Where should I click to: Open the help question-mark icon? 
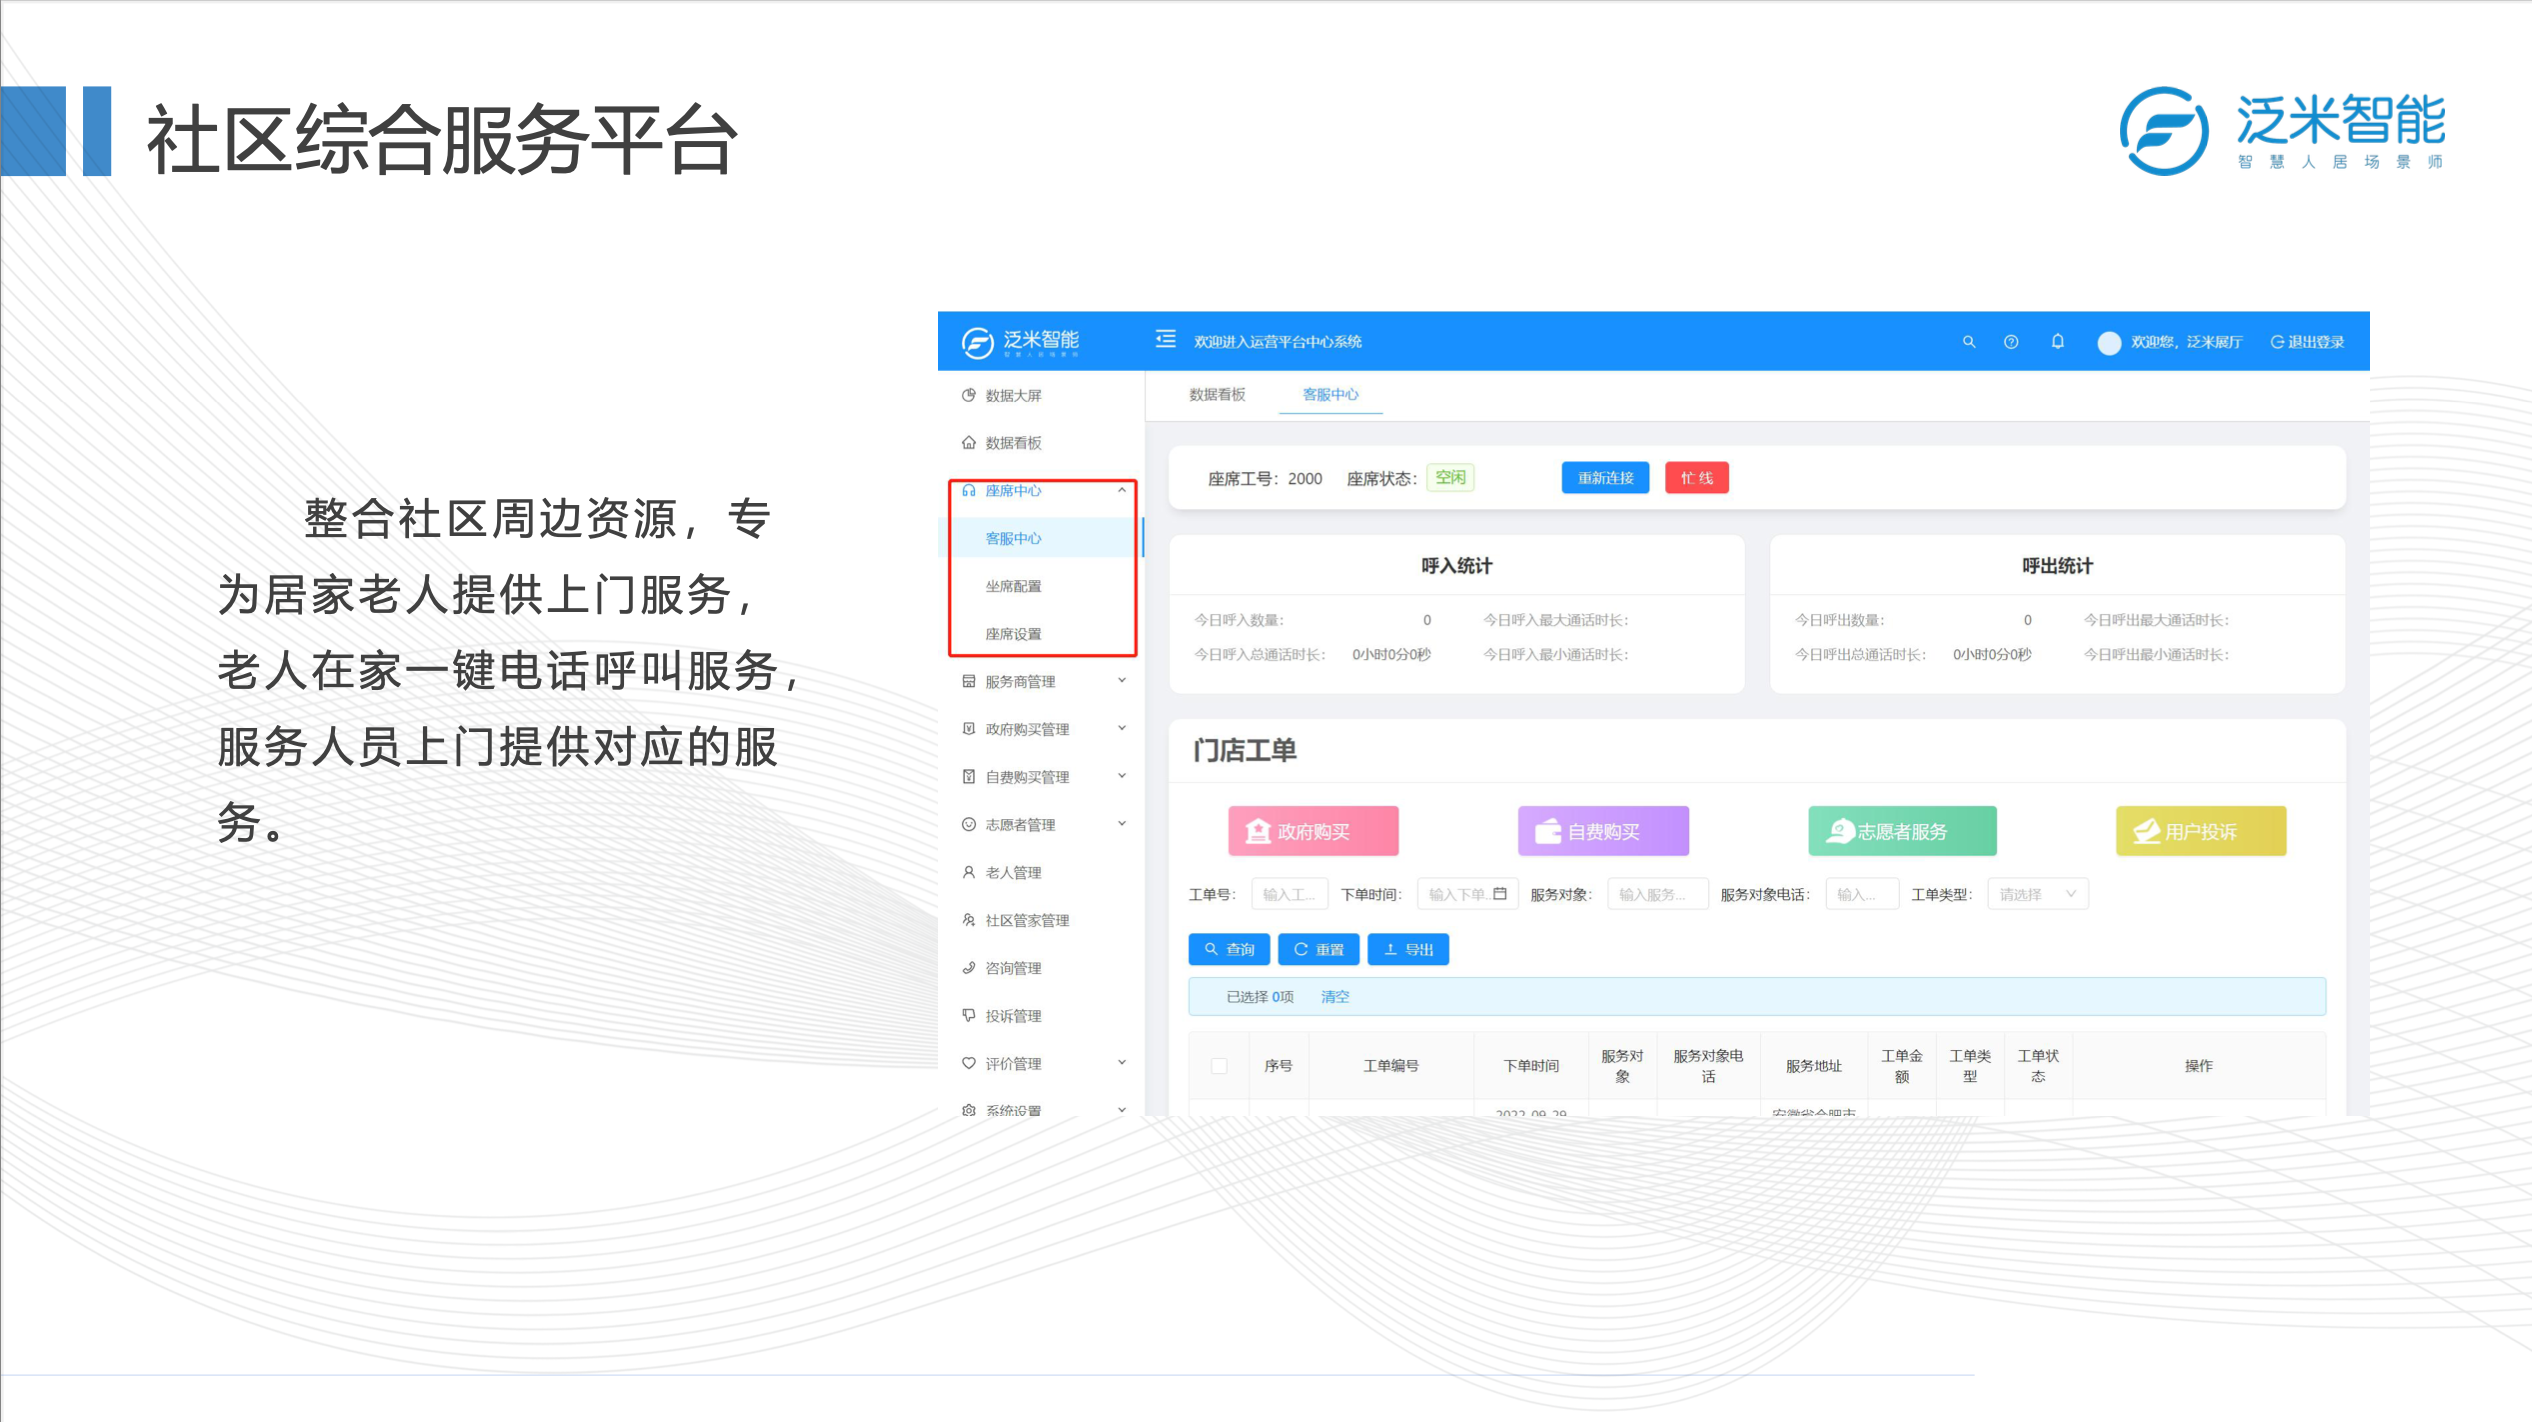2011,341
